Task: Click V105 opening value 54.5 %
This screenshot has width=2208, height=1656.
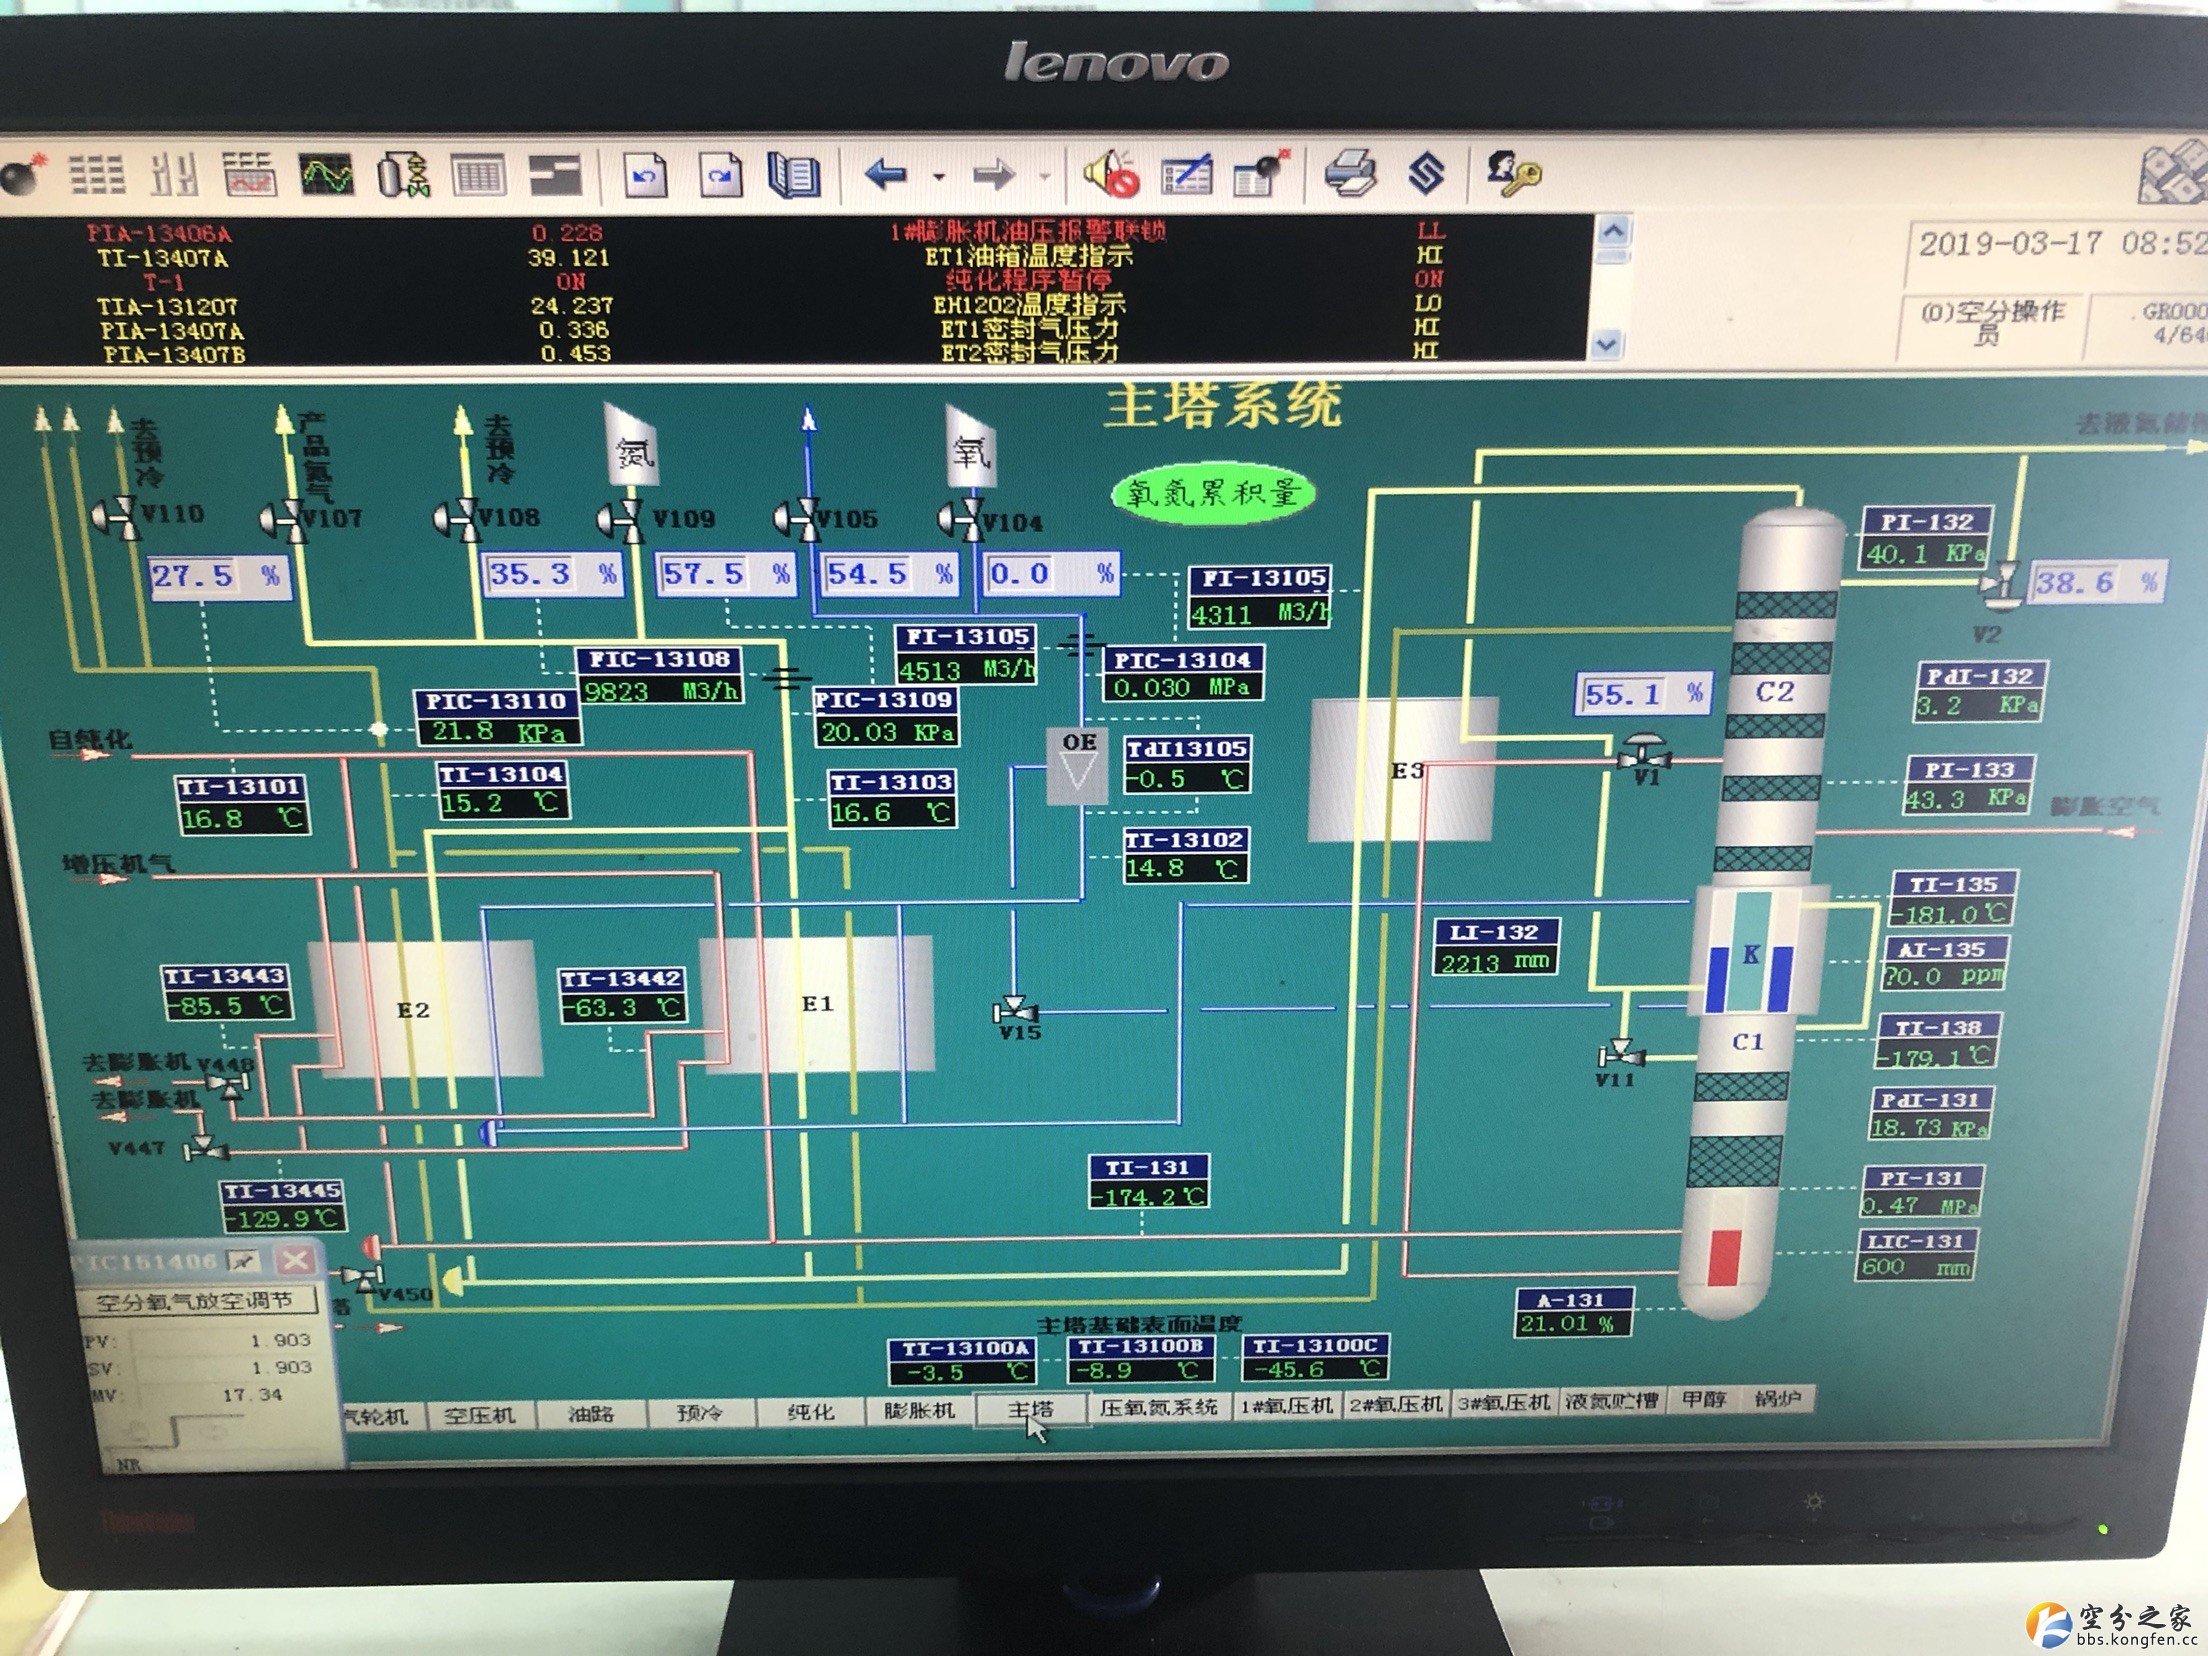Action: tap(890, 574)
